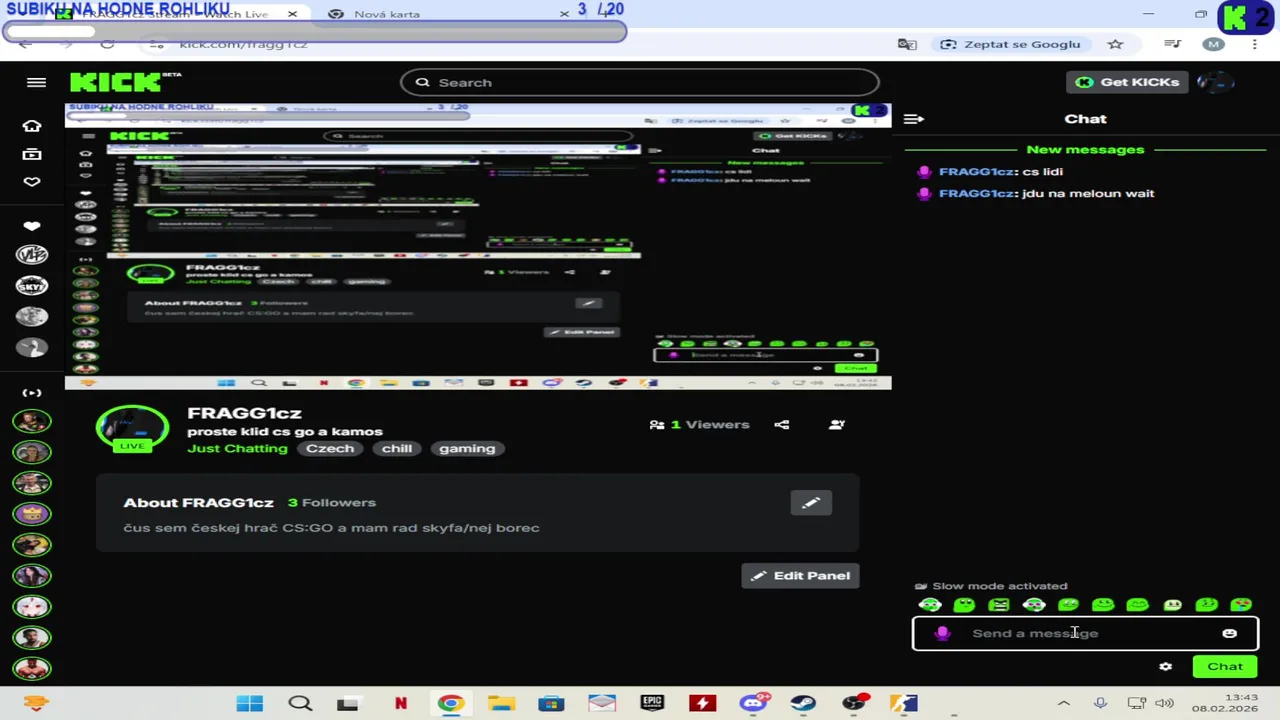This screenshot has height=720, width=1280.
Task: Open Windows Start menu
Action: 250,704
